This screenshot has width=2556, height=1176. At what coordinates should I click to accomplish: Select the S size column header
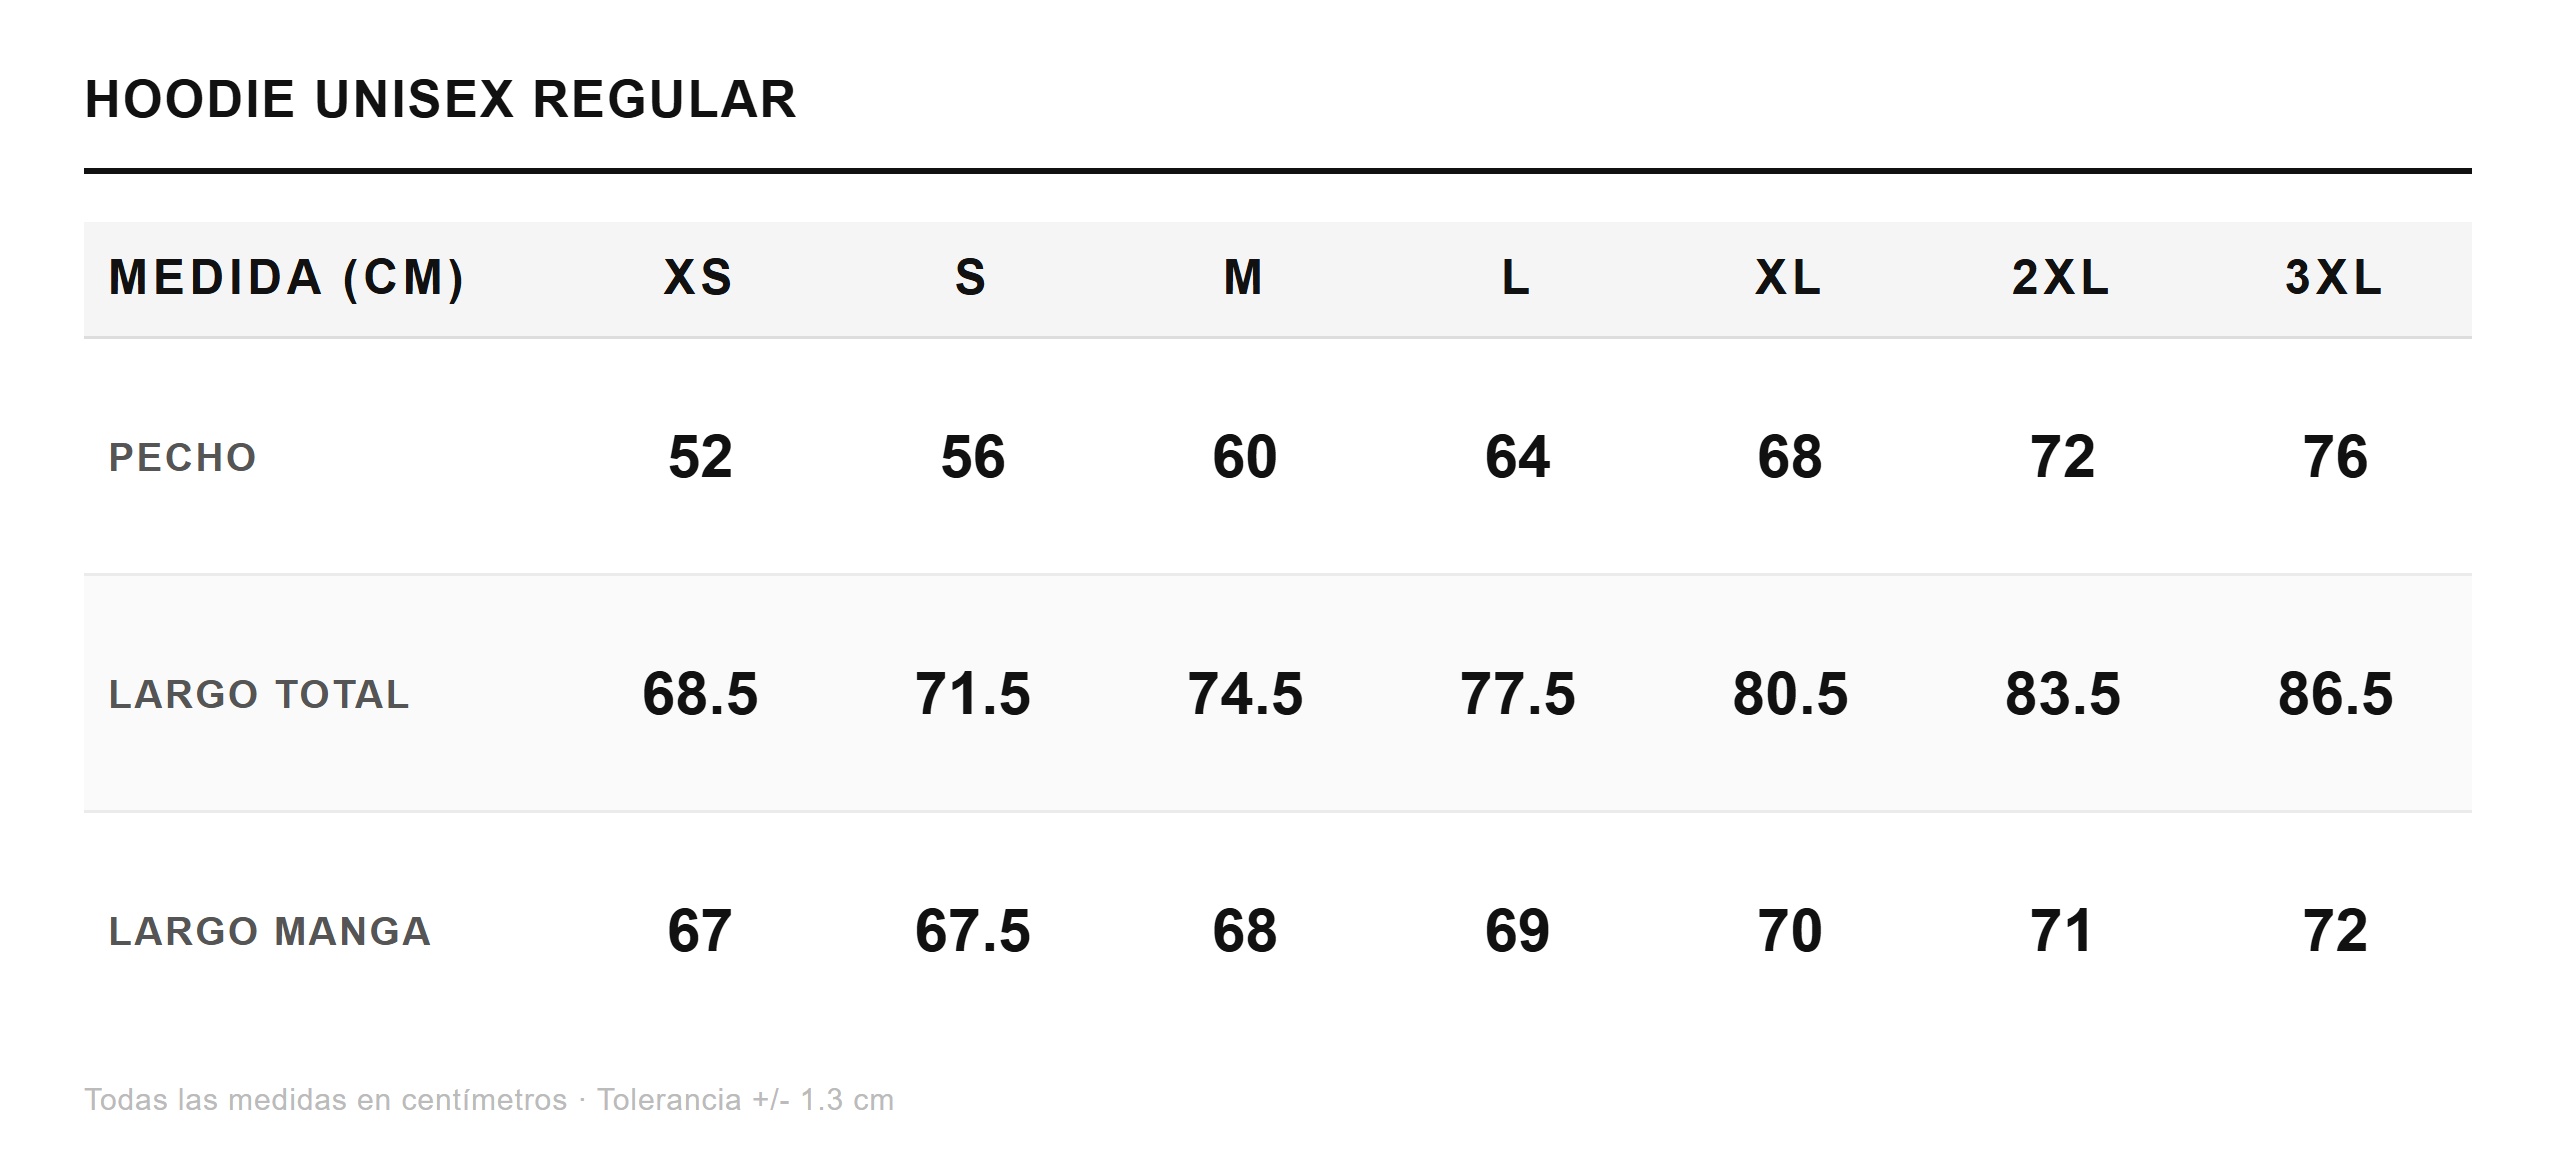point(971,278)
